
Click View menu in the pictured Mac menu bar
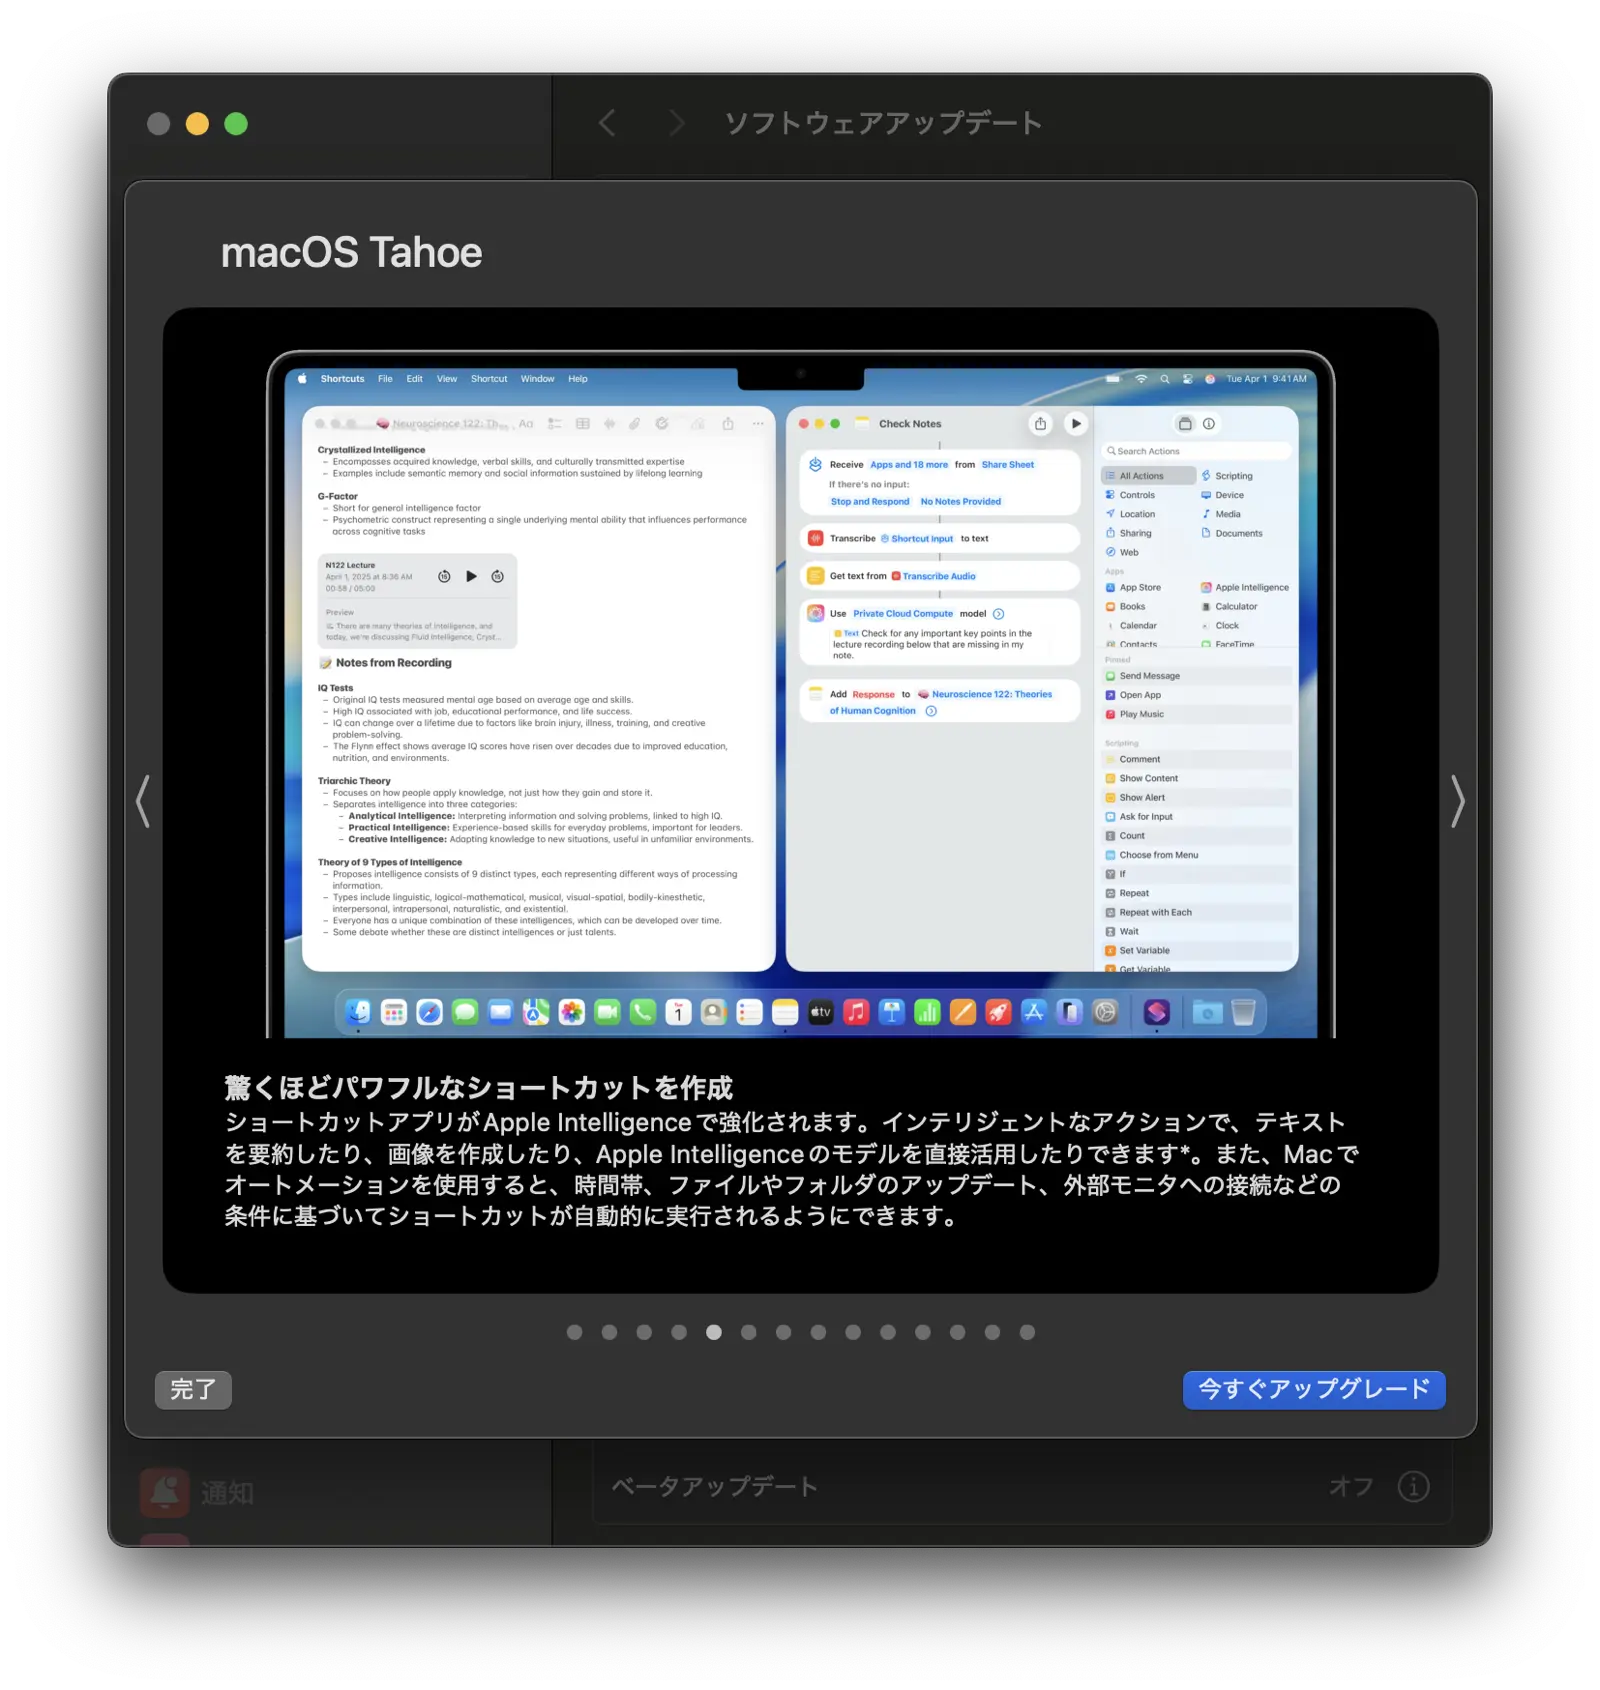446,379
